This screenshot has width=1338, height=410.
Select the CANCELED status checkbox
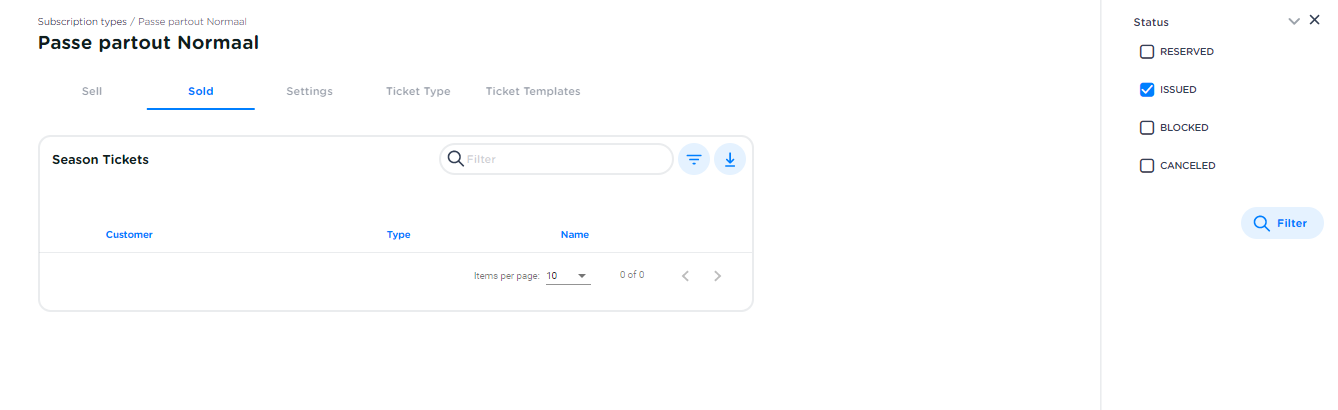pos(1147,166)
